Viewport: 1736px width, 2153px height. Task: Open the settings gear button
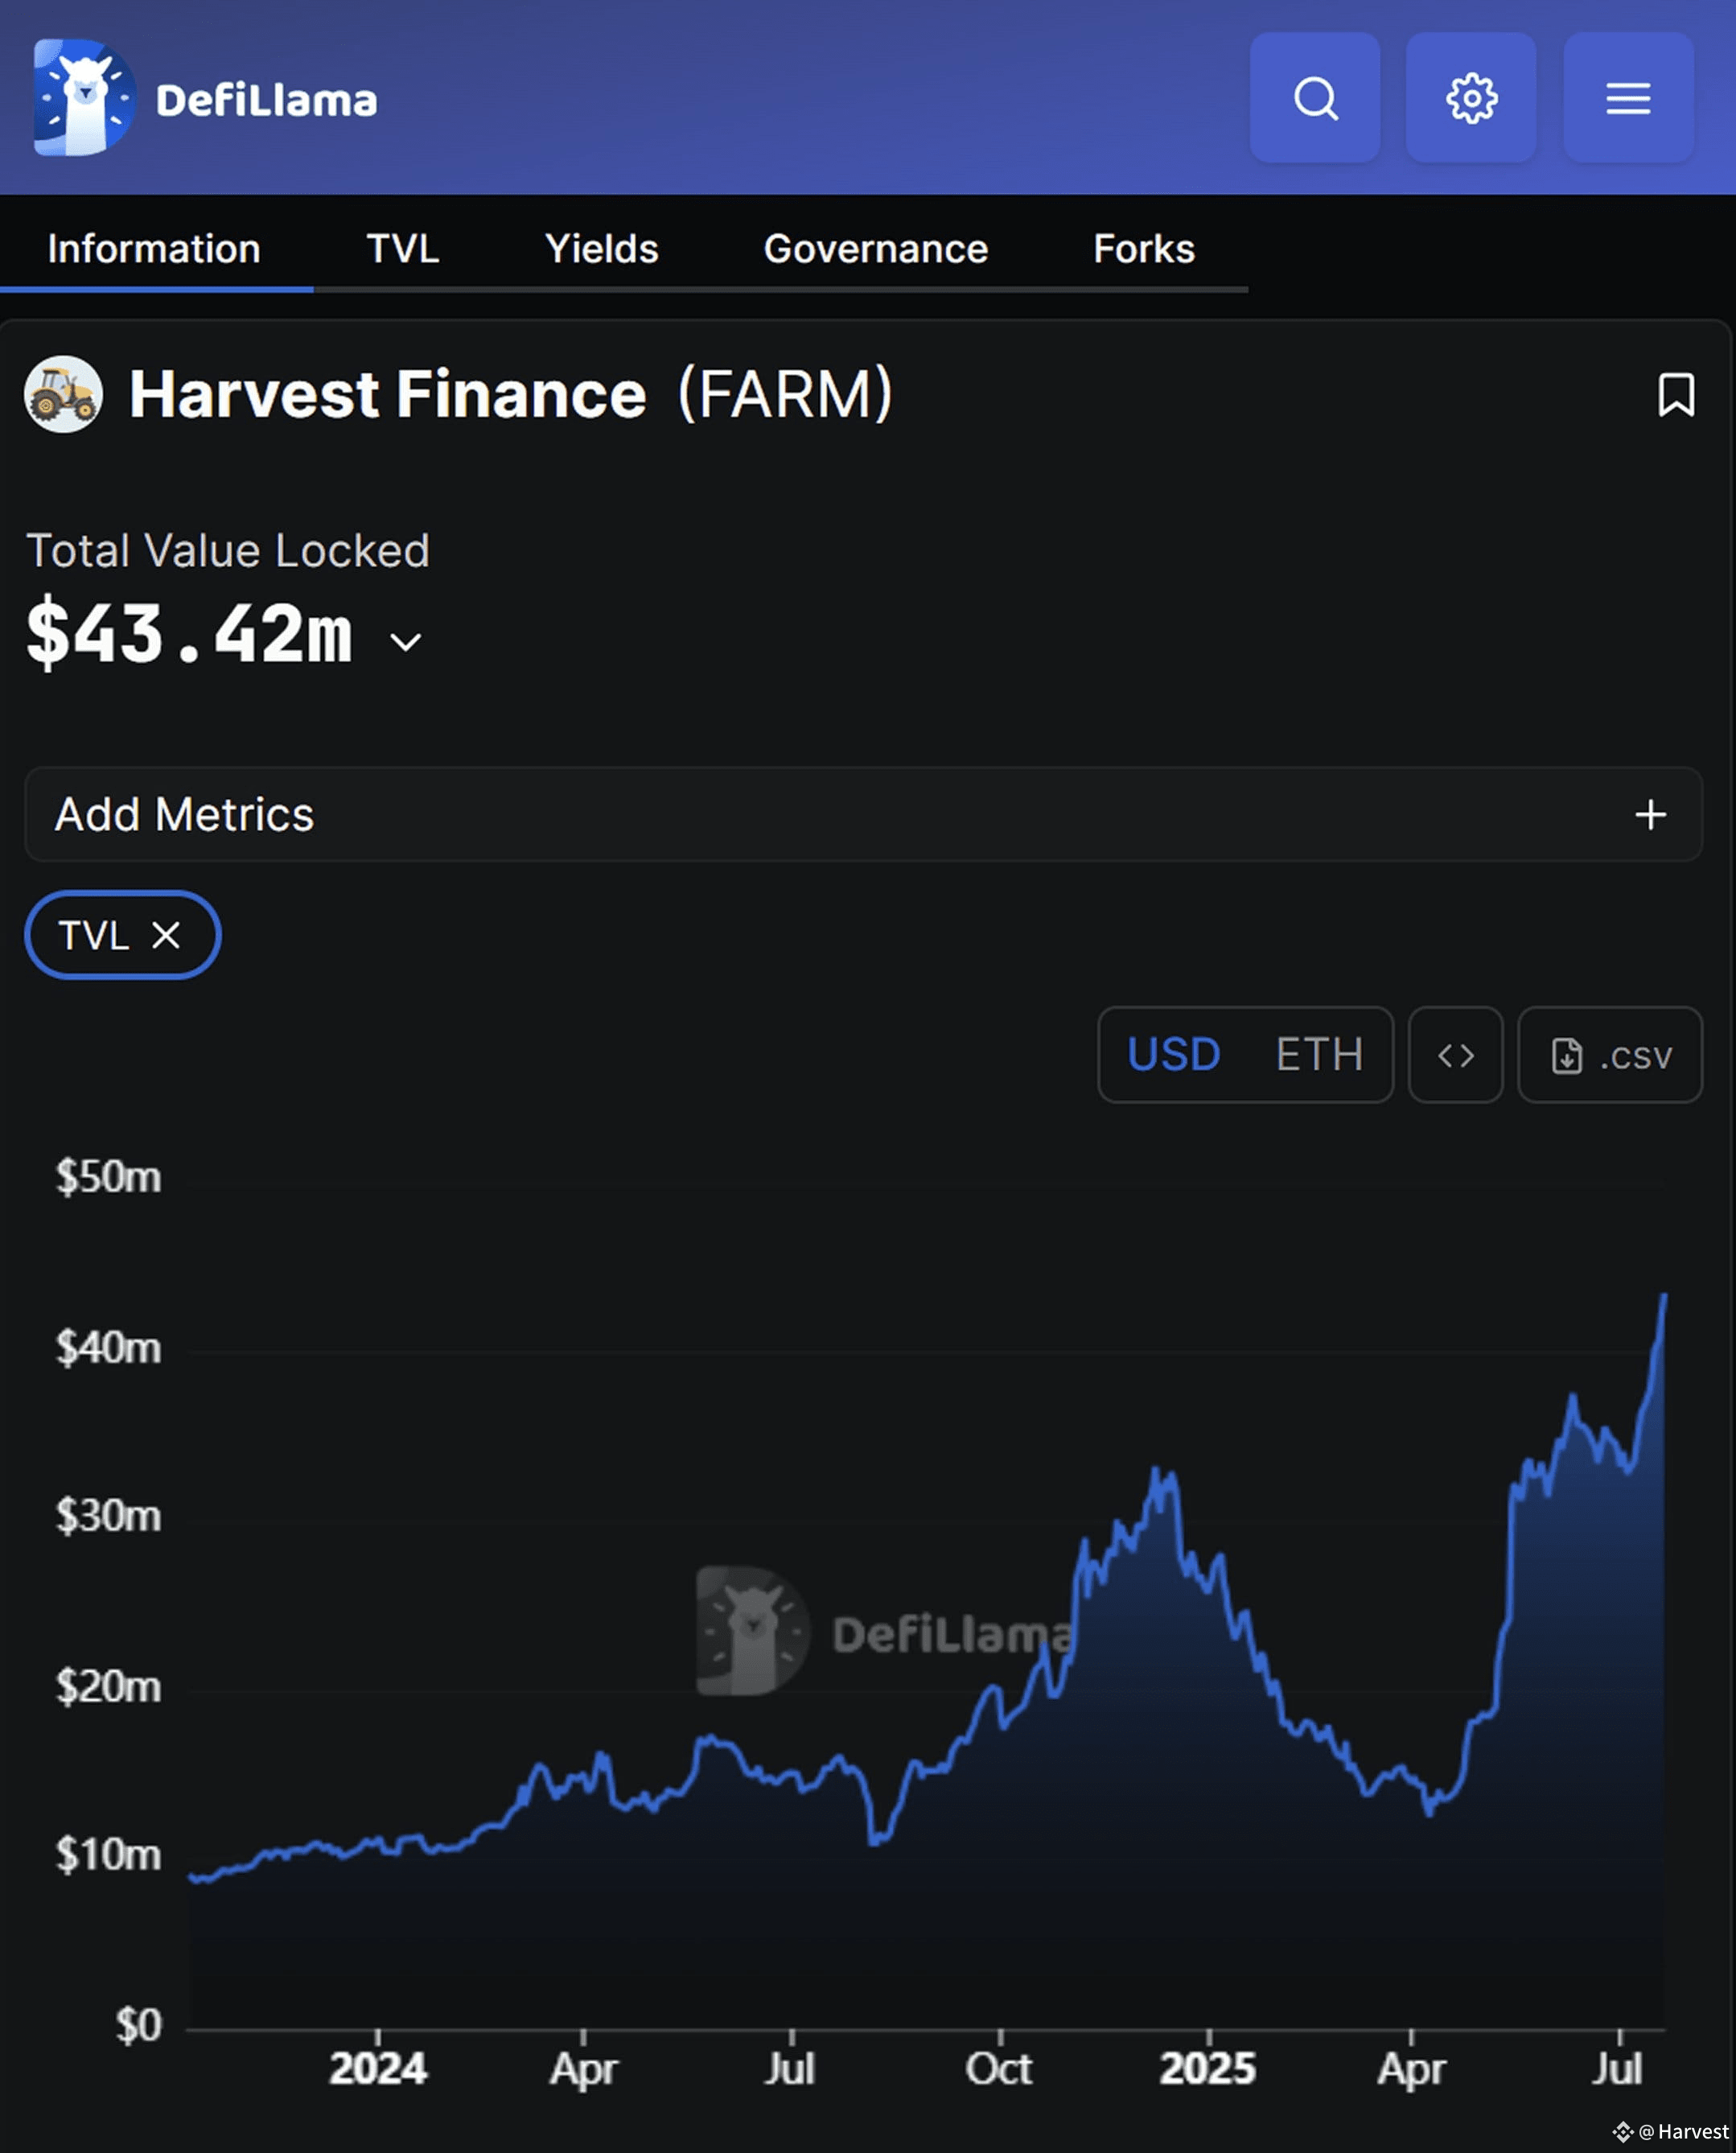tap(1471, 98)
